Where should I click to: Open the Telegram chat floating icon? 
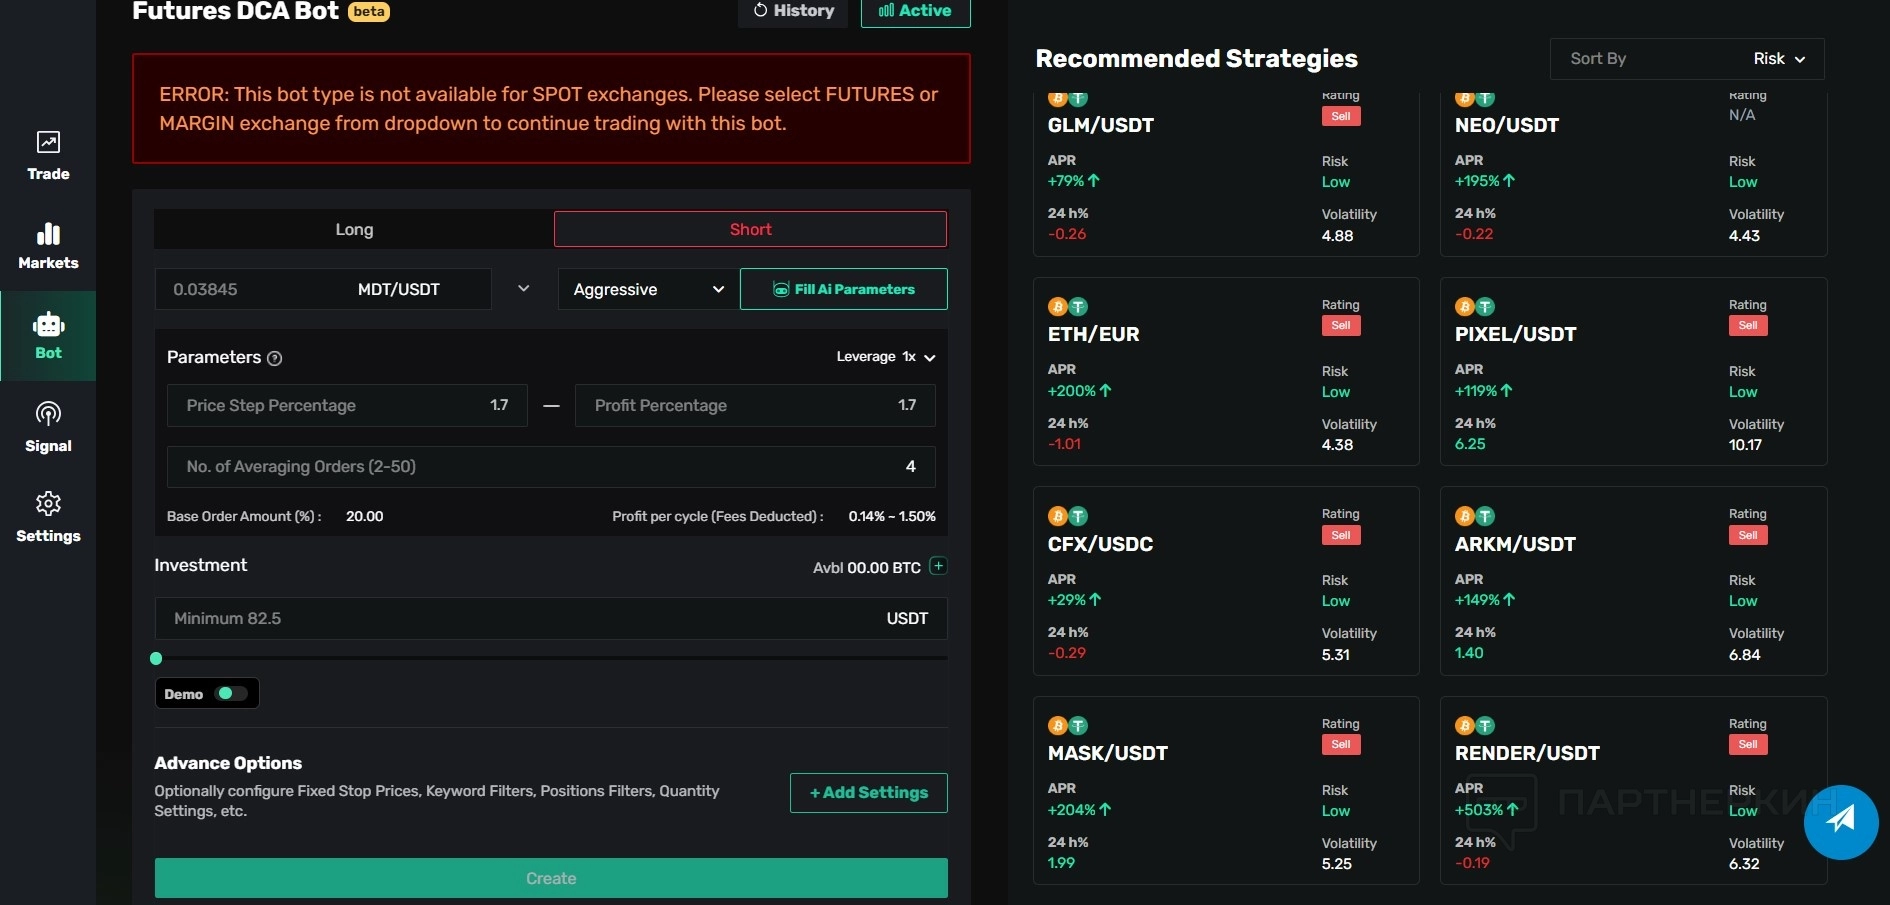pyautogui.click(x=1840, y=821)
